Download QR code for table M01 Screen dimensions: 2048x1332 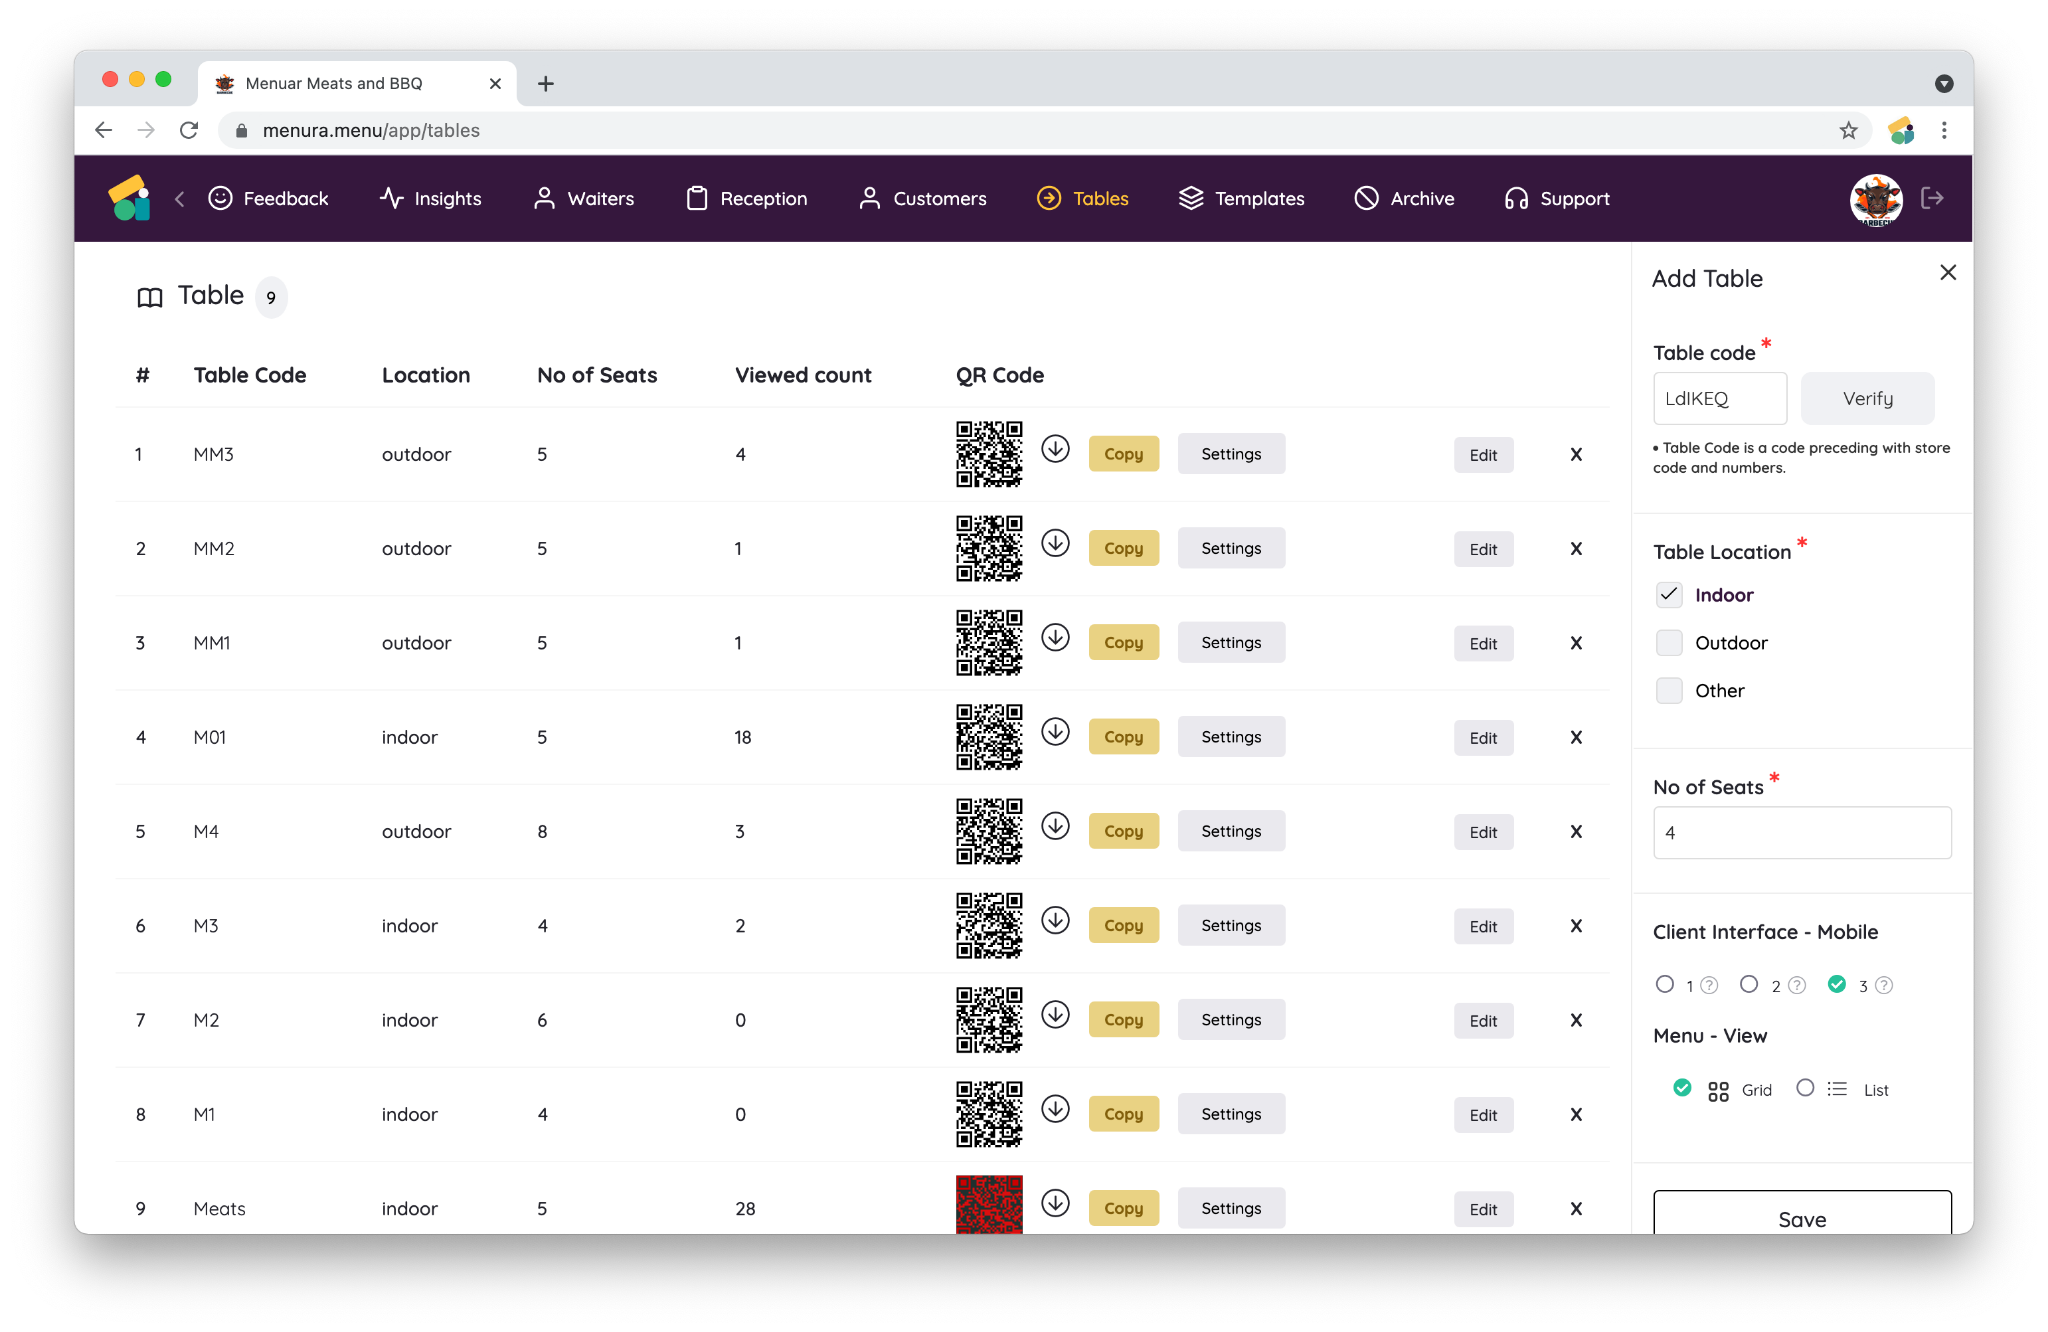point(1055,732)
